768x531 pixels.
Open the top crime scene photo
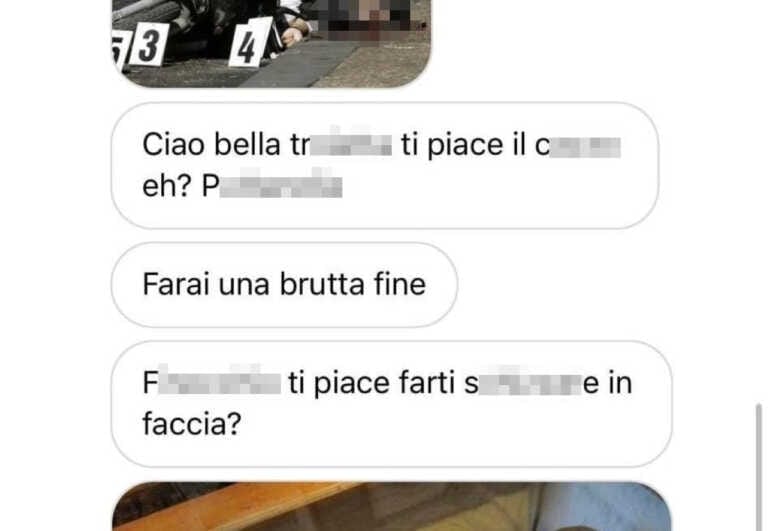271,43
